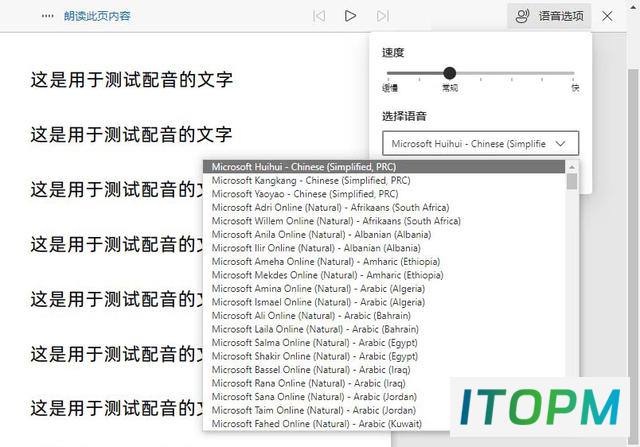The height and width of the screenshot is (447, 640).
Task: Select Microsoft Salma Arabic (Egypt) voice
Action: pyautogui.click(x=384, y=342)
